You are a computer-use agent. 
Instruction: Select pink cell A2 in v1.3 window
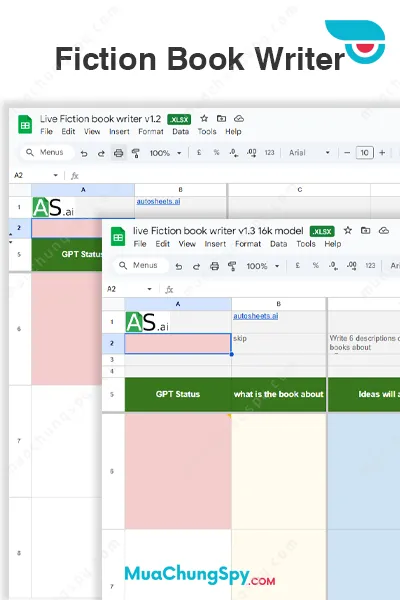[x=178, y=343]
